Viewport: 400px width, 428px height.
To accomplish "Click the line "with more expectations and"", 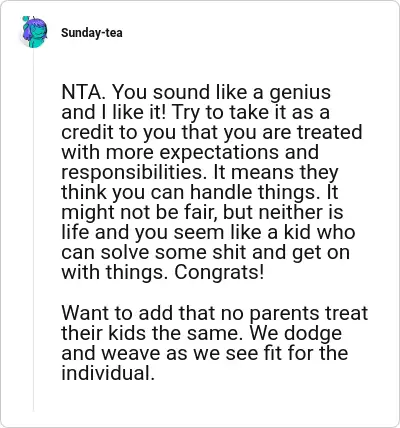I will (x=190, y=152).
